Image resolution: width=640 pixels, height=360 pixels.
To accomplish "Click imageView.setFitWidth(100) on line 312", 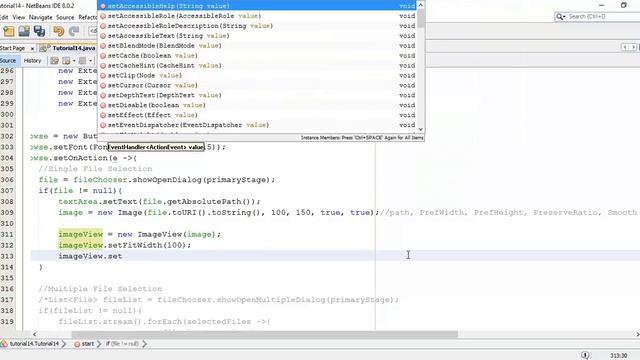I will coord(124,245).
